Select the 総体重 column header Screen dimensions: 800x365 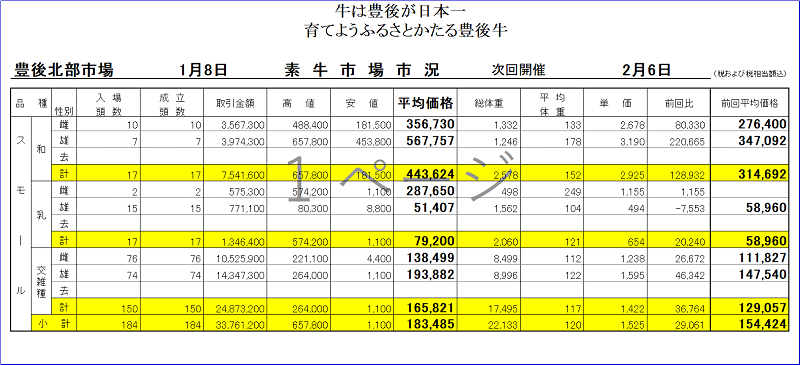(x=489, y=103)
